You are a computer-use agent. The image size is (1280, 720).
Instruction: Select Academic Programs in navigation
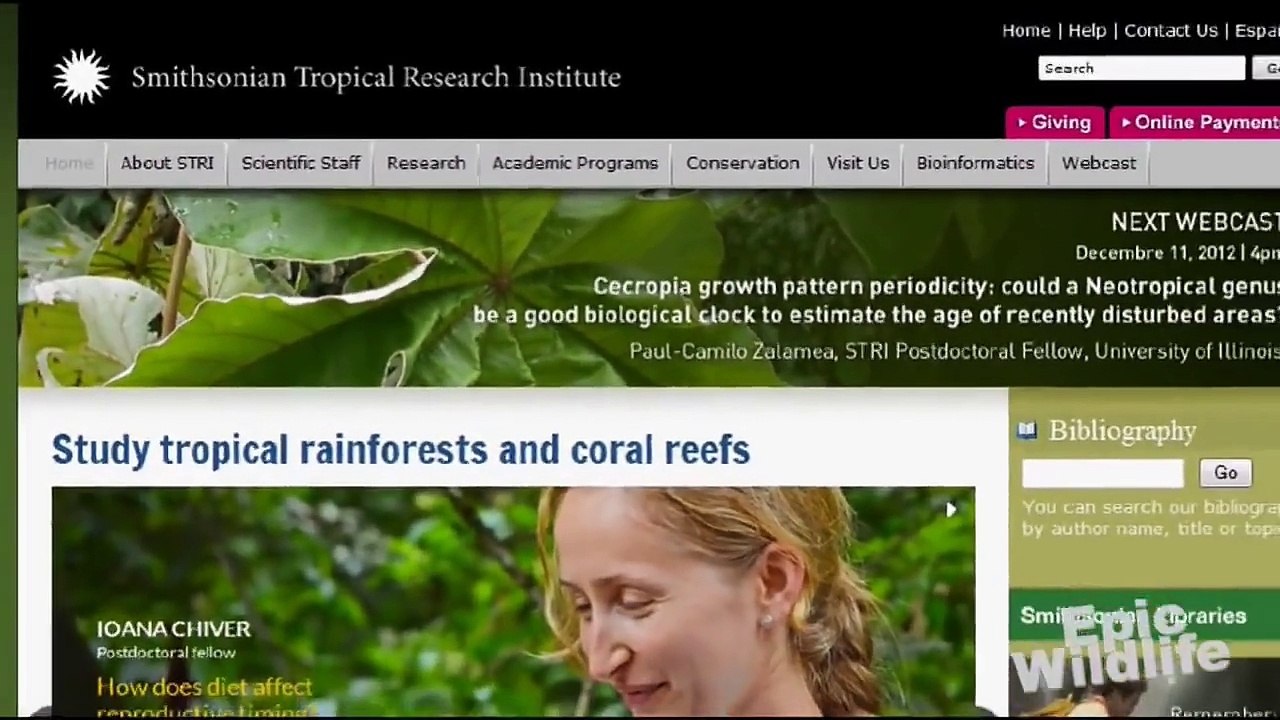coord(575,163)
